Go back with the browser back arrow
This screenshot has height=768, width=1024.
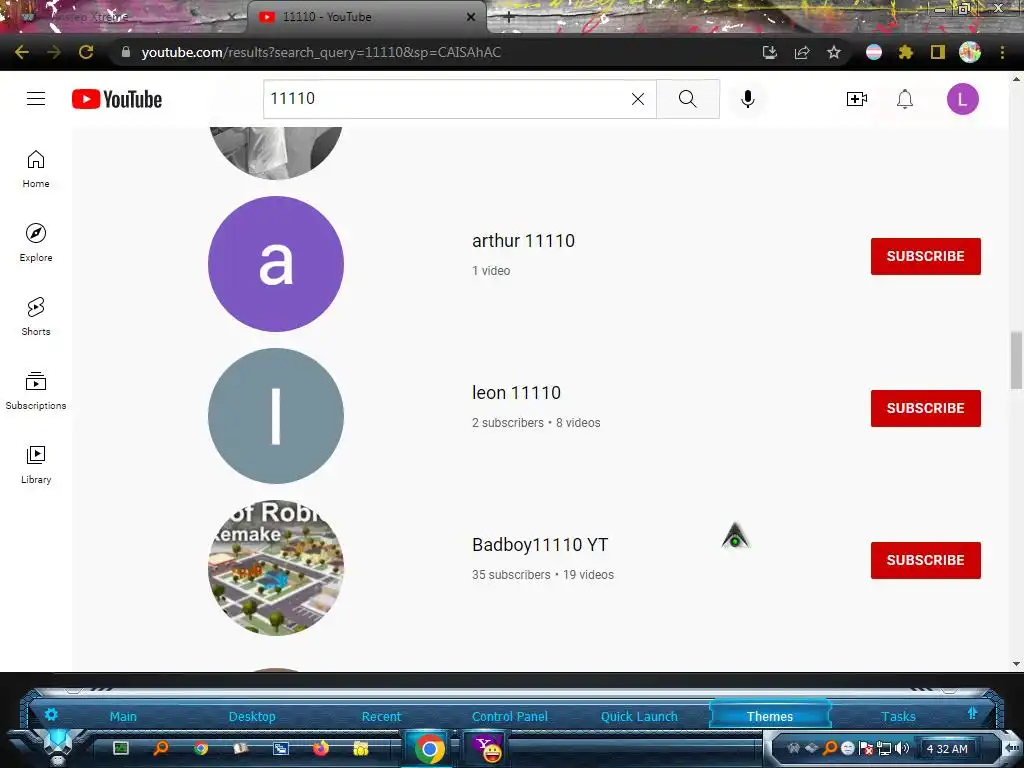click(x=22, y=52)
